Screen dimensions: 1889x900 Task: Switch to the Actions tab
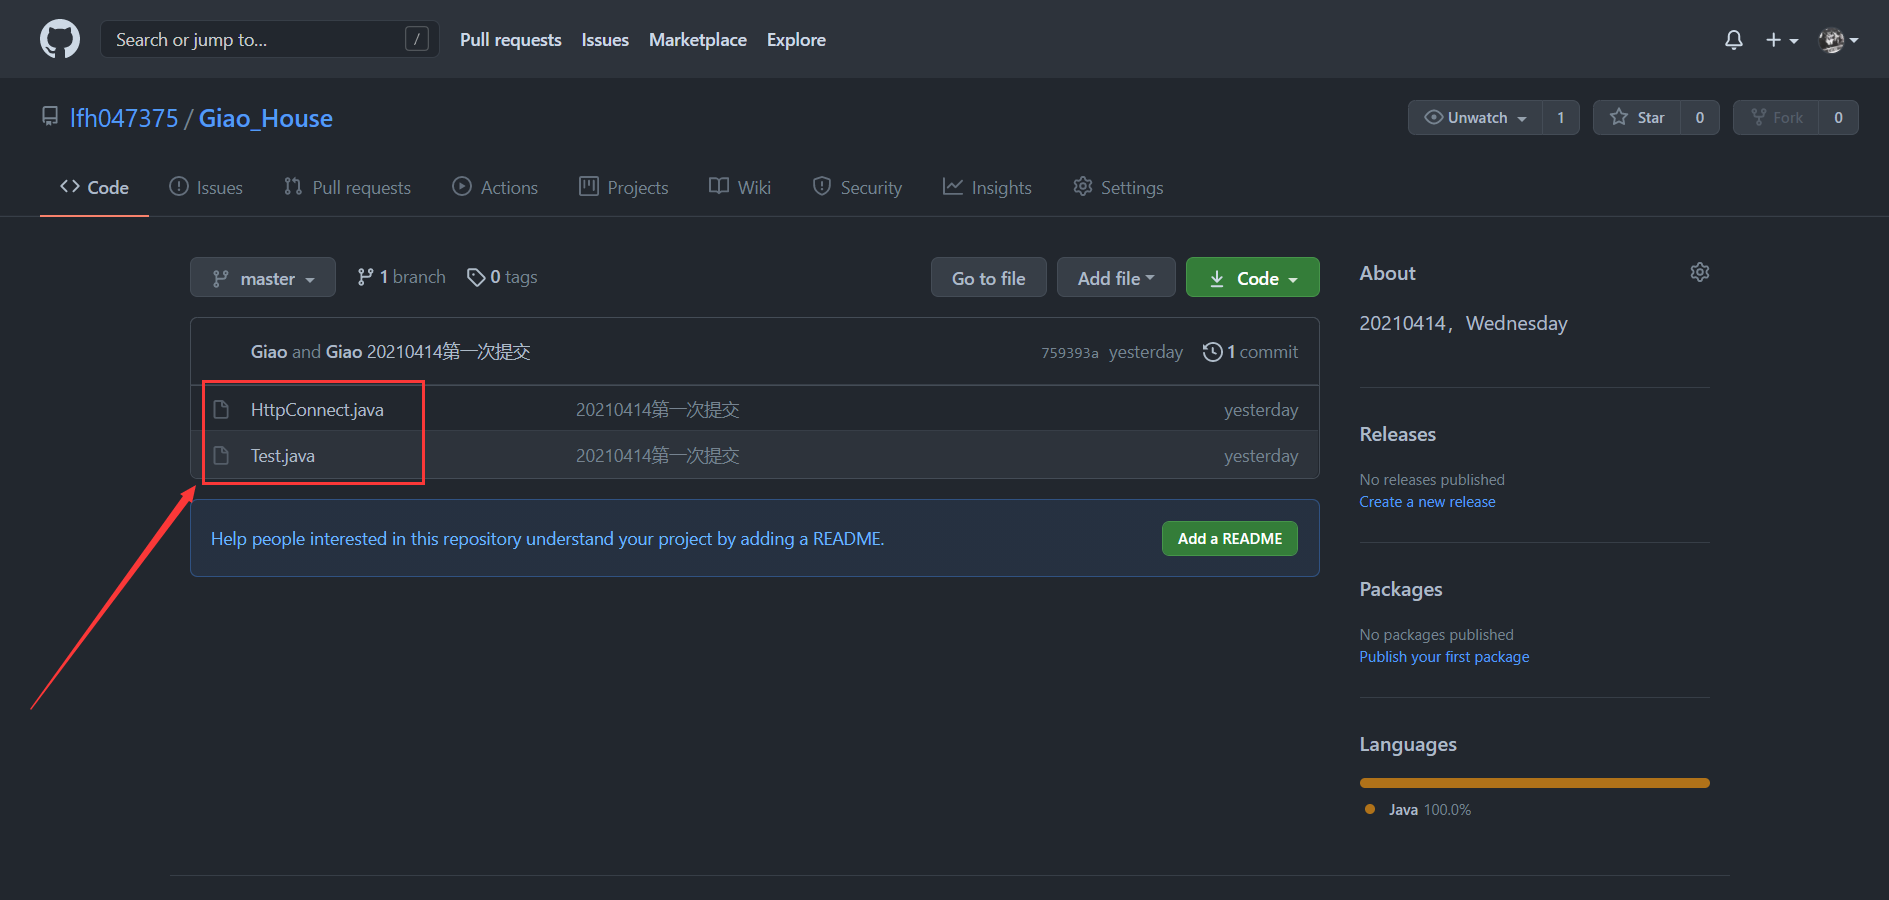click(x=495, y=187)
